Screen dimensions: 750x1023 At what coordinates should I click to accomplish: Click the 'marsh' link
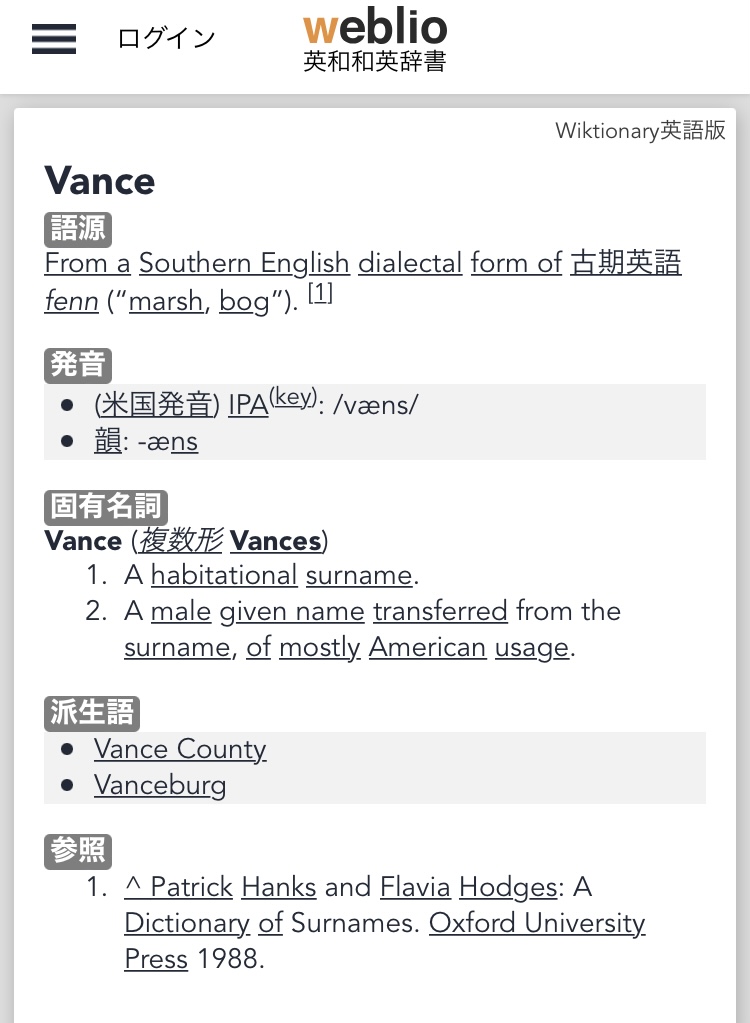(x=165, y=300)
